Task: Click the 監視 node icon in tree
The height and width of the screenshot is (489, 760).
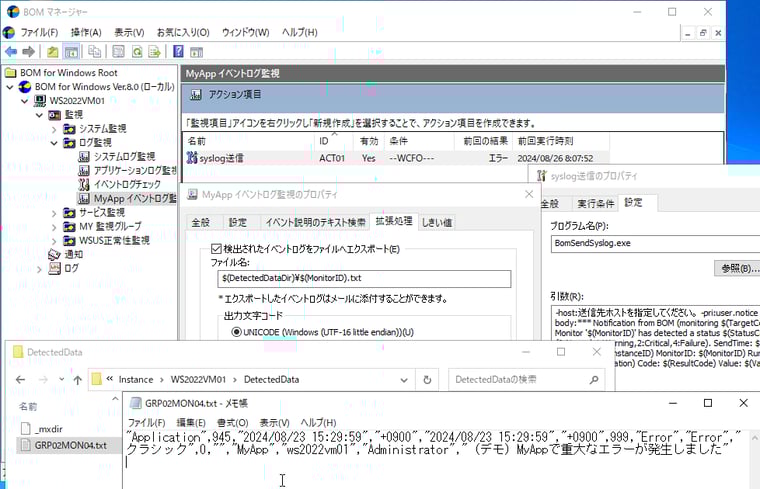Action: click(54, 115)
